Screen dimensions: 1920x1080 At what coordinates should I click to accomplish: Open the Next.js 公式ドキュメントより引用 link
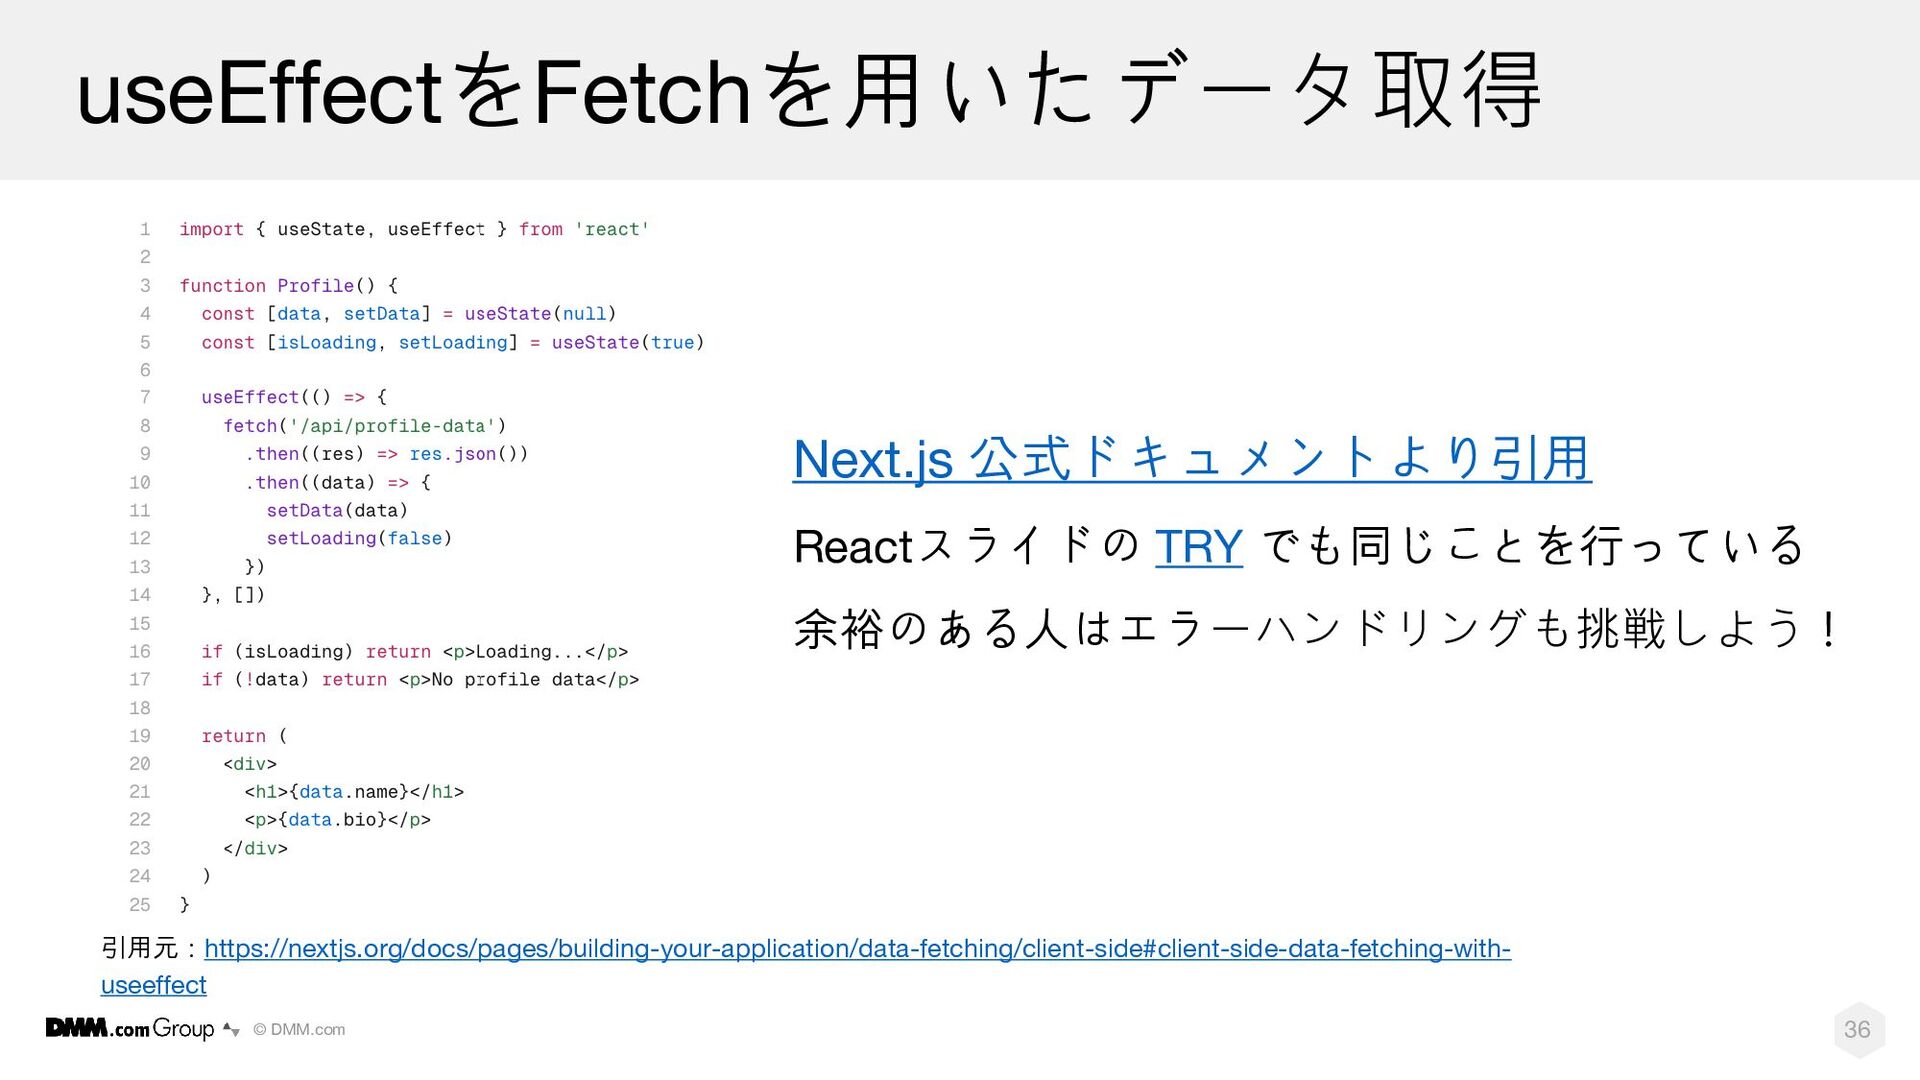tap(1192, 459)
